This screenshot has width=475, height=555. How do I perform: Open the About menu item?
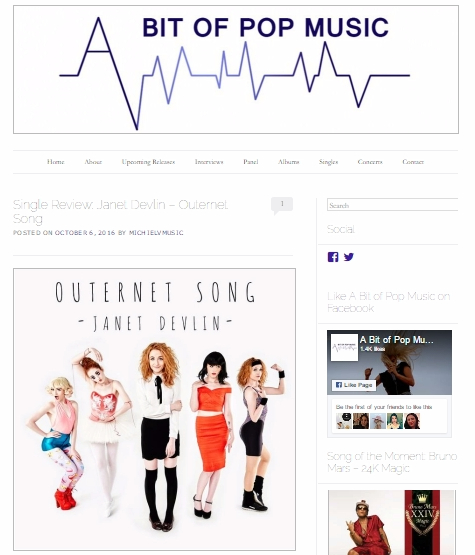[93, 162]
